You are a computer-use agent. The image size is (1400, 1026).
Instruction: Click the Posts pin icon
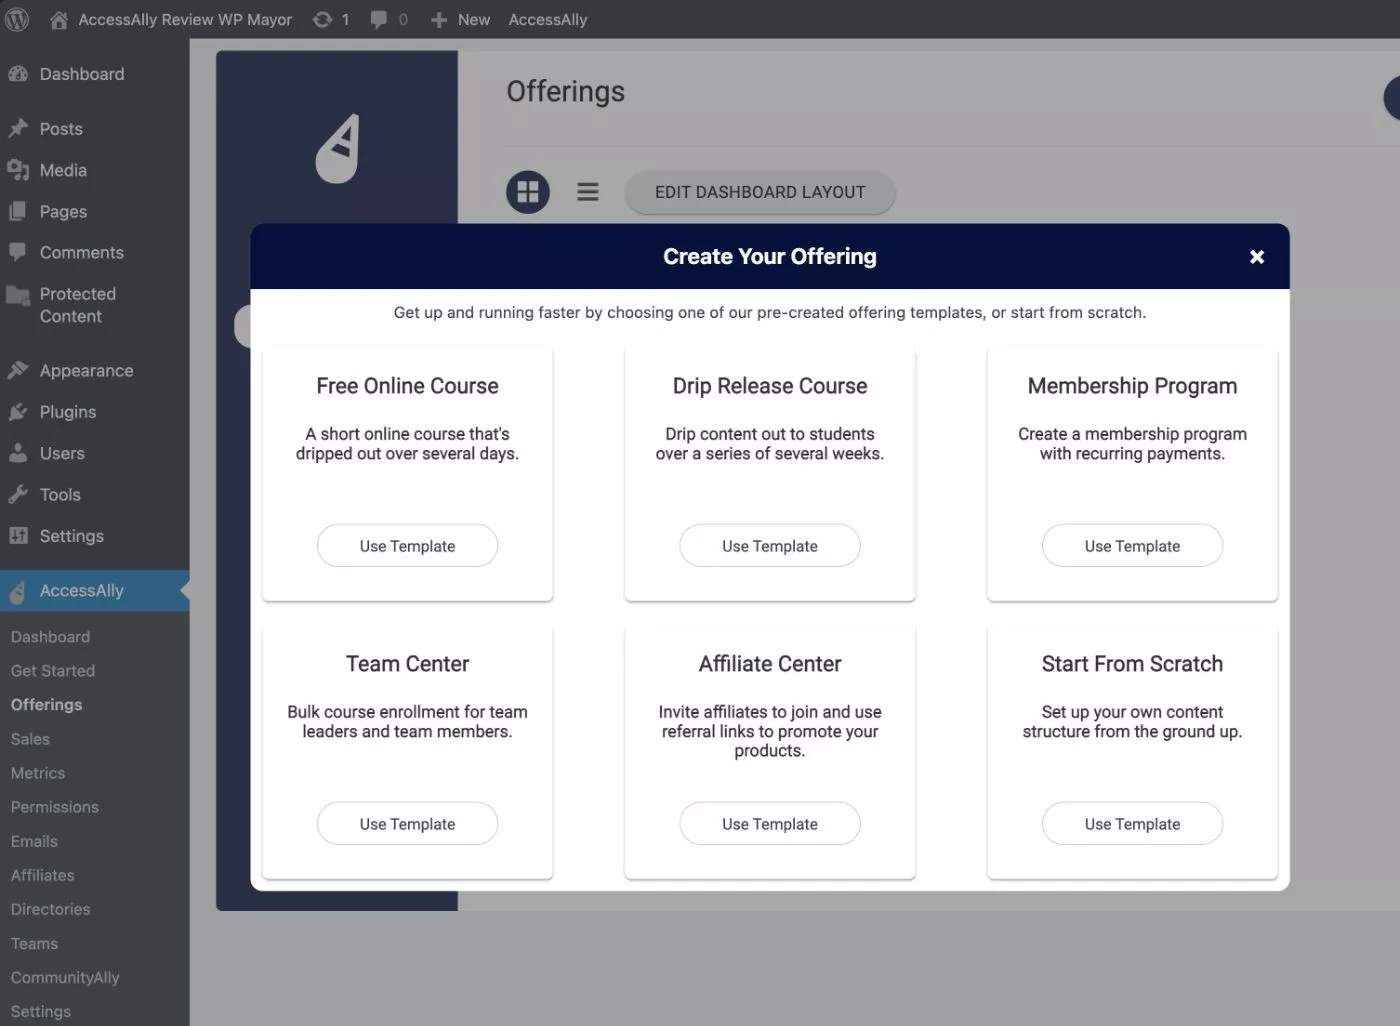point(18,129)
